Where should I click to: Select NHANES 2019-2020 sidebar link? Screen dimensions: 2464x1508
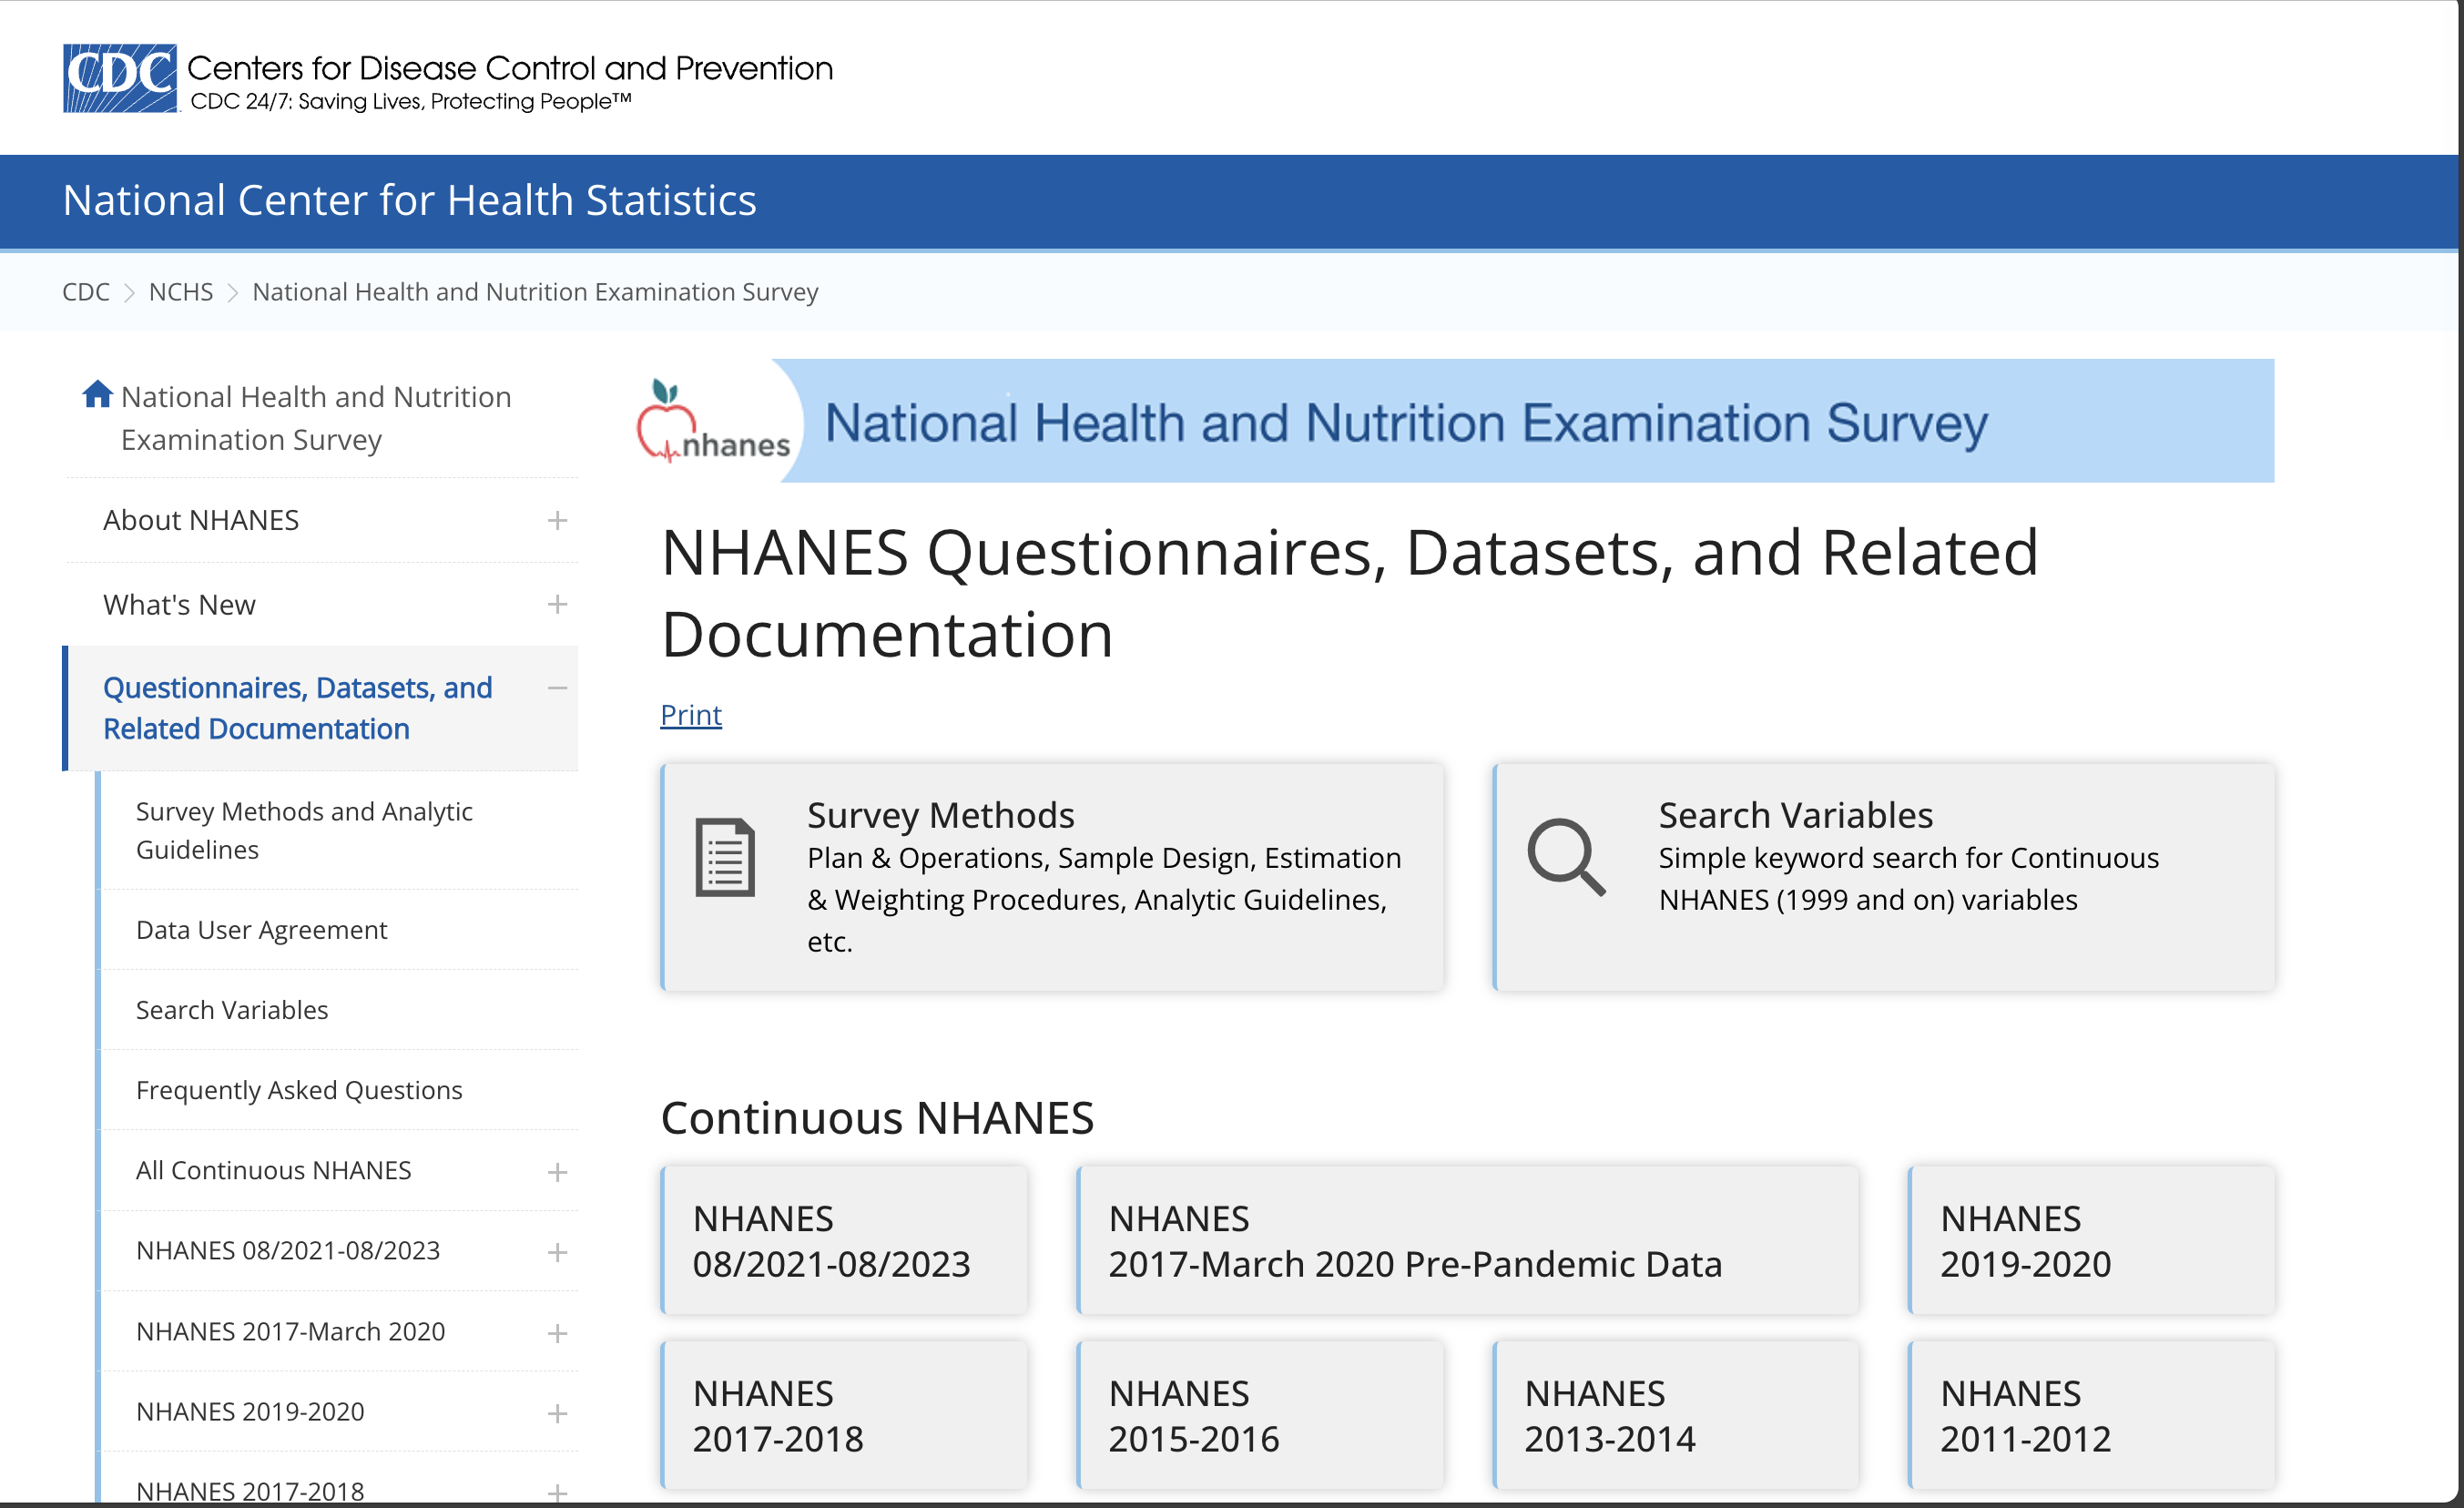(x=250, y=1411)
